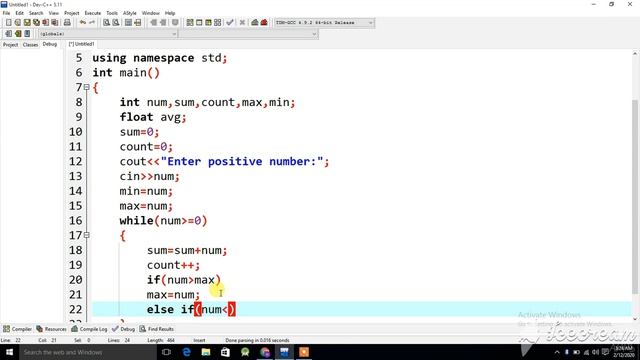Collapse the code fold at line 7

[87, 87]
